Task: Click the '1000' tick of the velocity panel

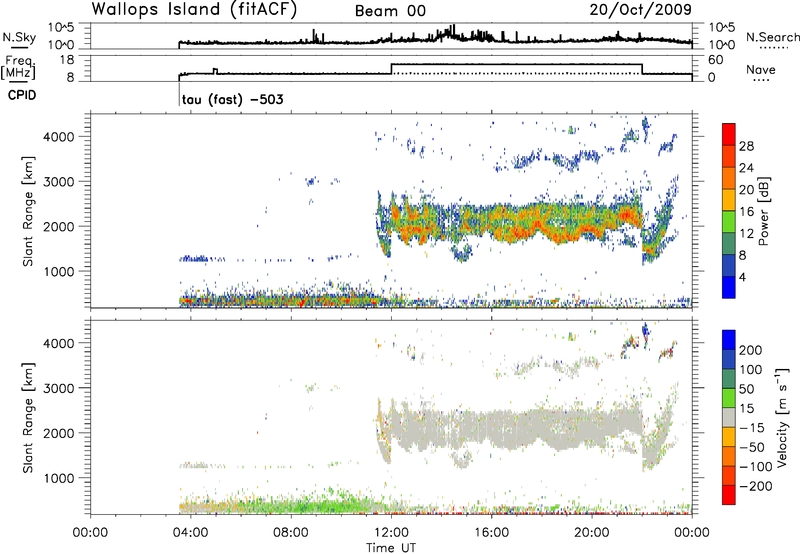Action: (x=59, y=478)
